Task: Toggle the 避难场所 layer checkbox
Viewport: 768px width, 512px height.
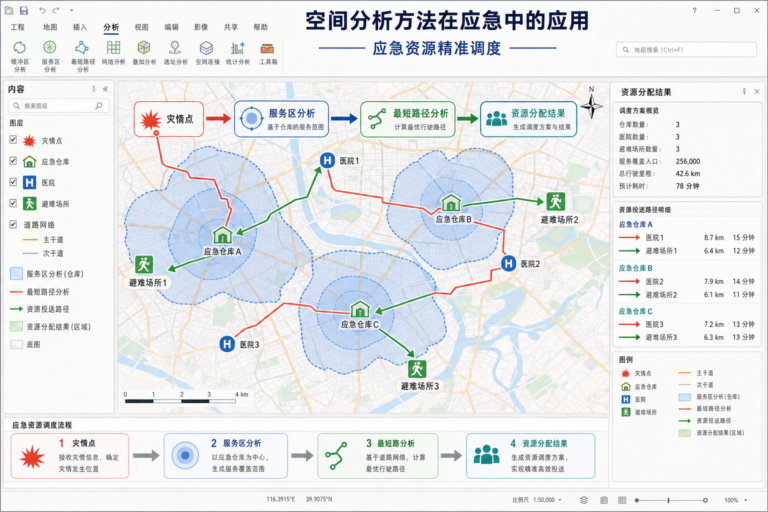Action: point(13,203)
